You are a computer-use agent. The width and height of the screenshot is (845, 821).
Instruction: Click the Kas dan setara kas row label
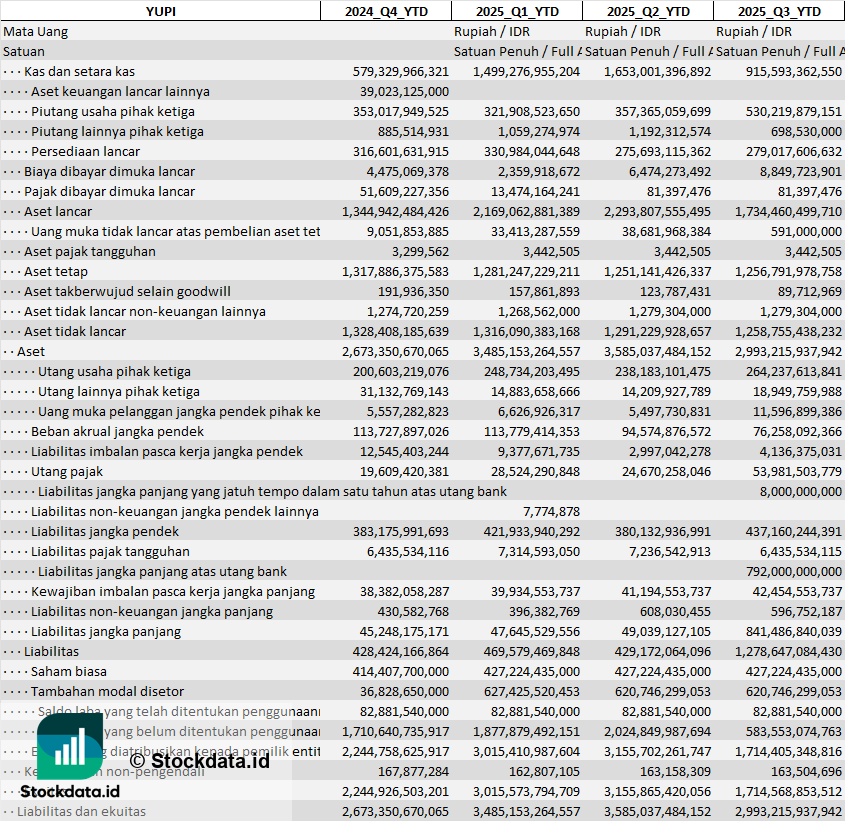(x=79, y=71)
